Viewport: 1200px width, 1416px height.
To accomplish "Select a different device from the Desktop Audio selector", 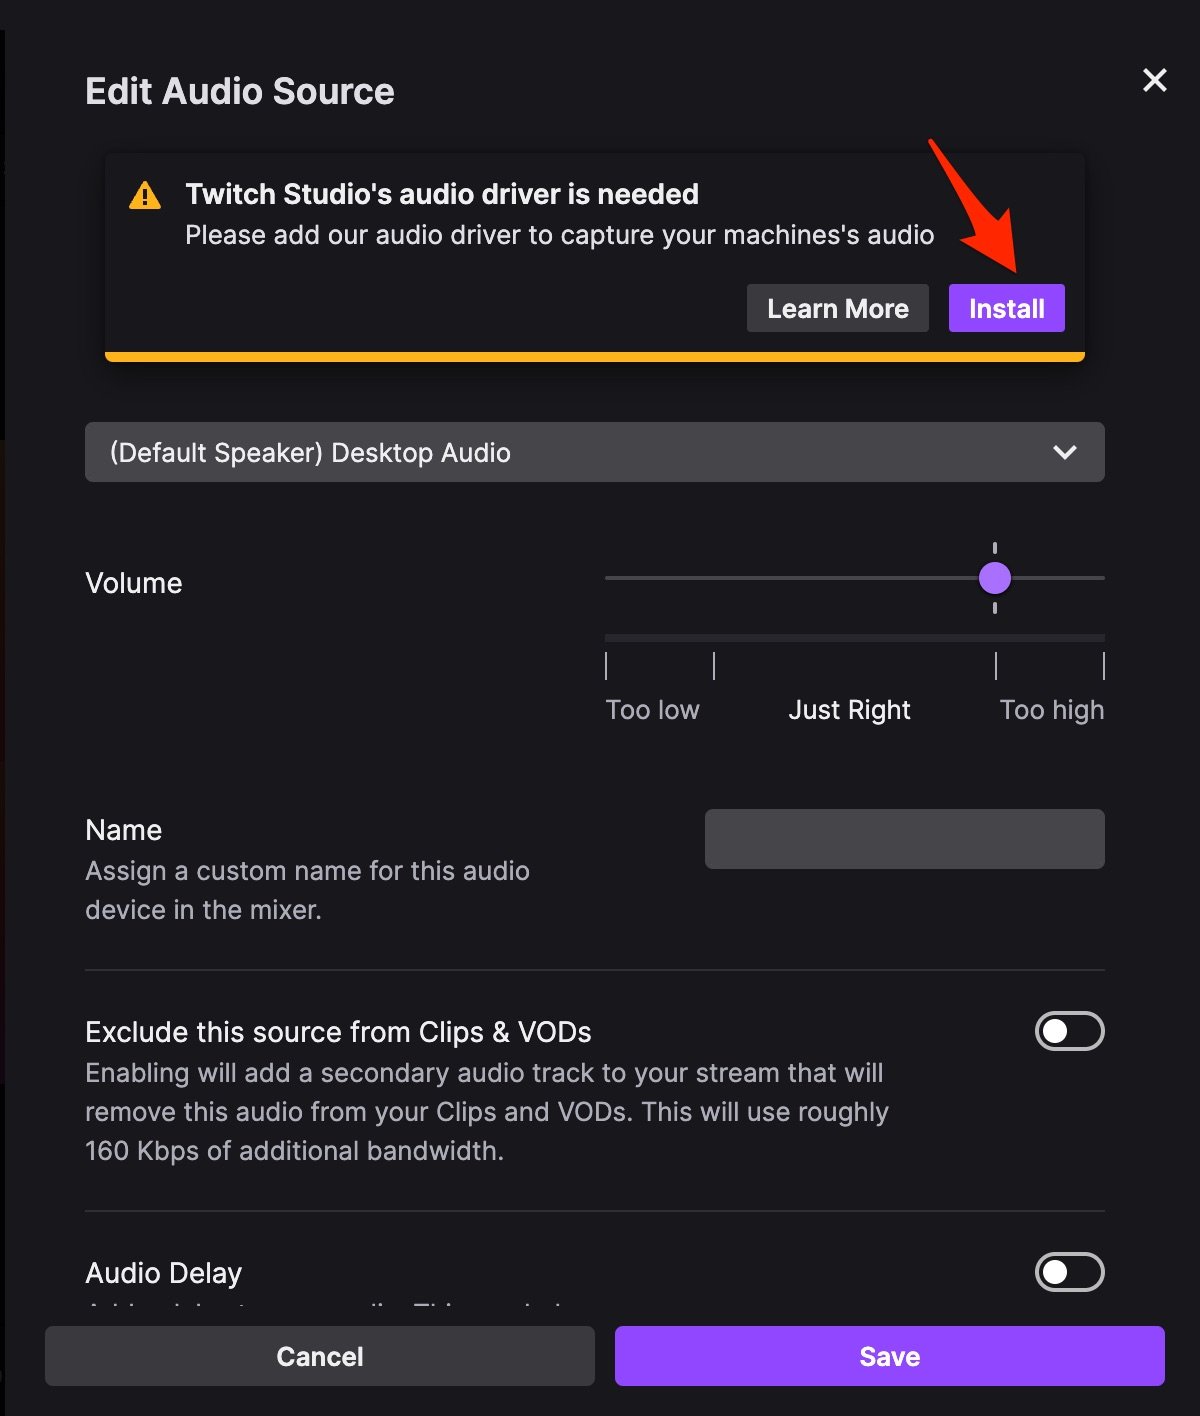I will 594,452.
